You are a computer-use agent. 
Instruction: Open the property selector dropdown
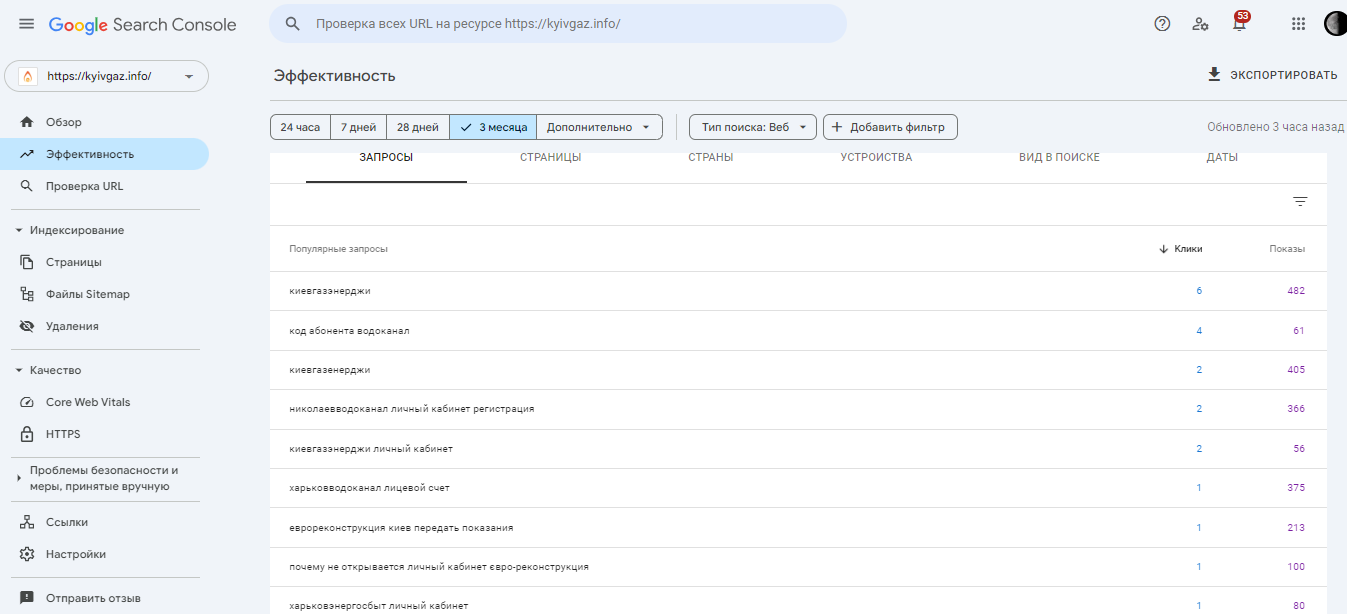(x=107, y=76)
